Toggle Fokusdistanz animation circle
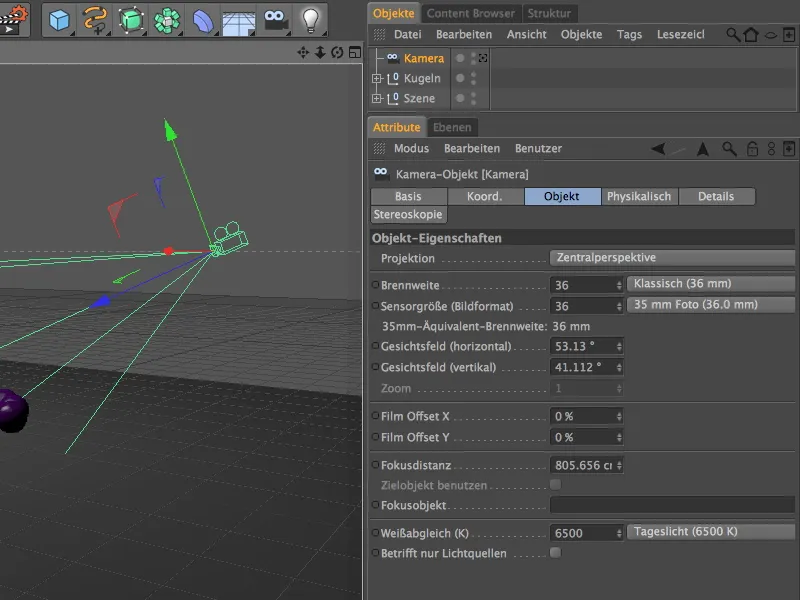 click(x=376, y=465)
